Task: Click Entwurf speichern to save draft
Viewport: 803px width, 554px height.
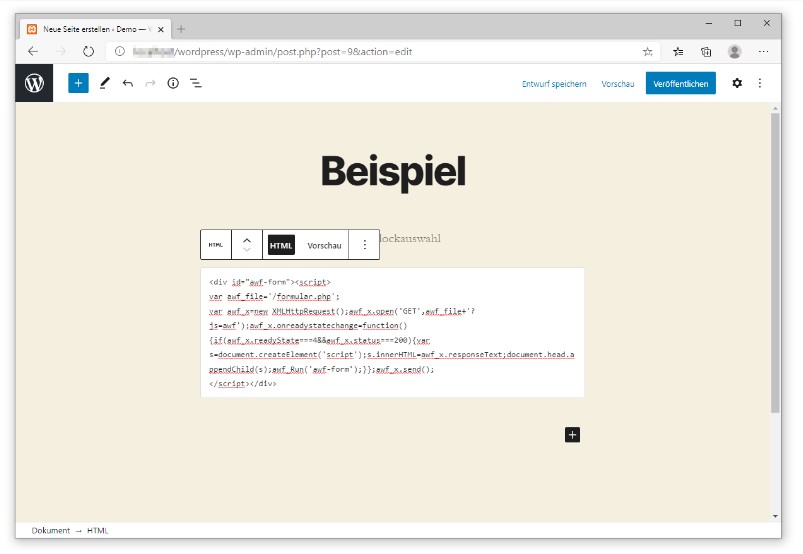Action: [x=554, y=84]
